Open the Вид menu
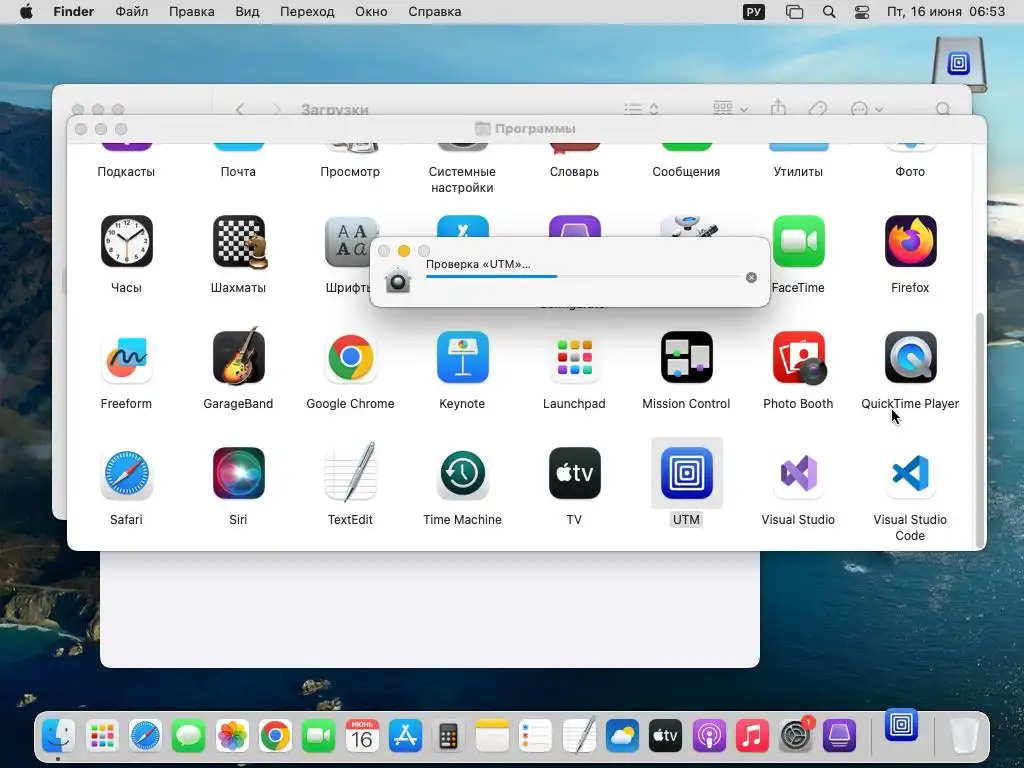This screenshot has height=768, width=1024. click(x=247, y=12)
